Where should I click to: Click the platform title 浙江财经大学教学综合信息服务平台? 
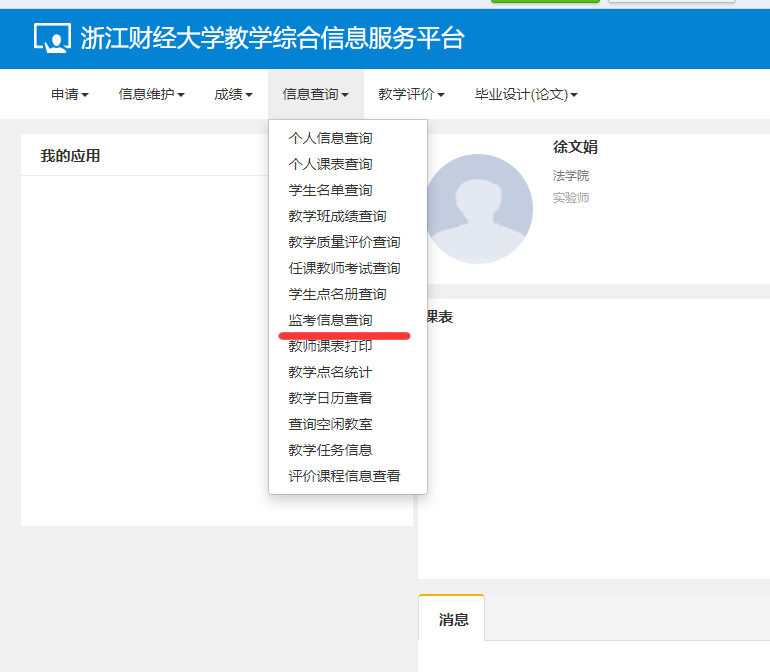[x=272, y=38]
